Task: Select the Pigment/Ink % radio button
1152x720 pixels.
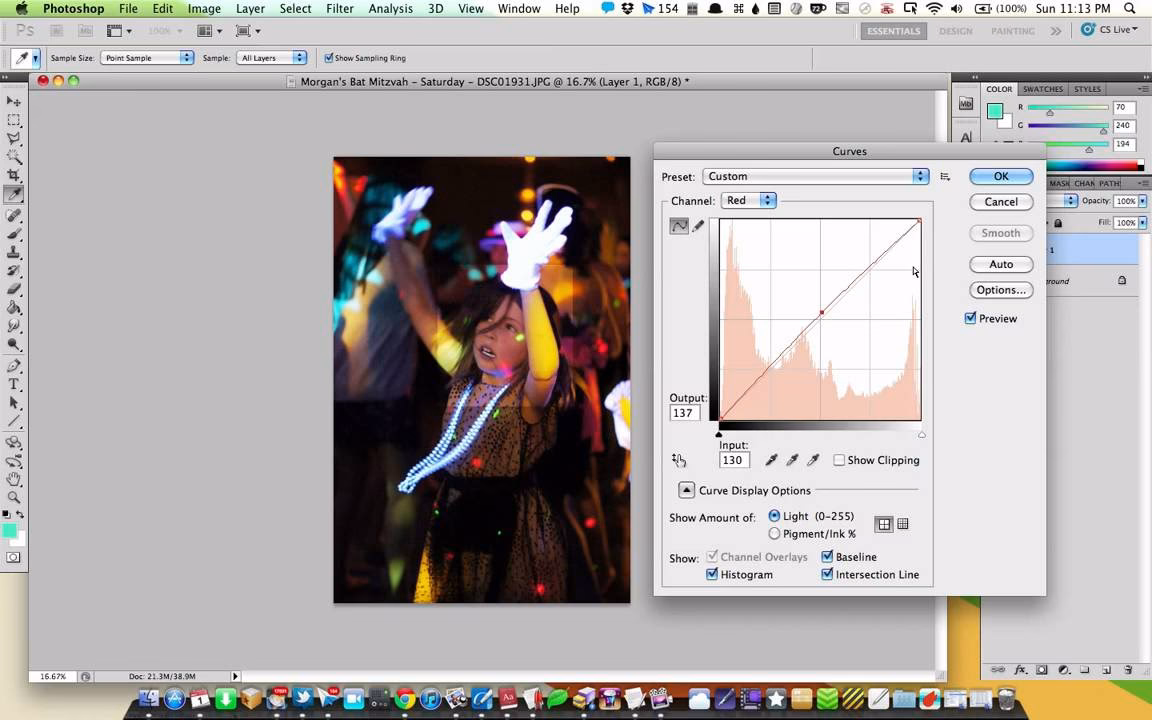Action: point(775,533)
